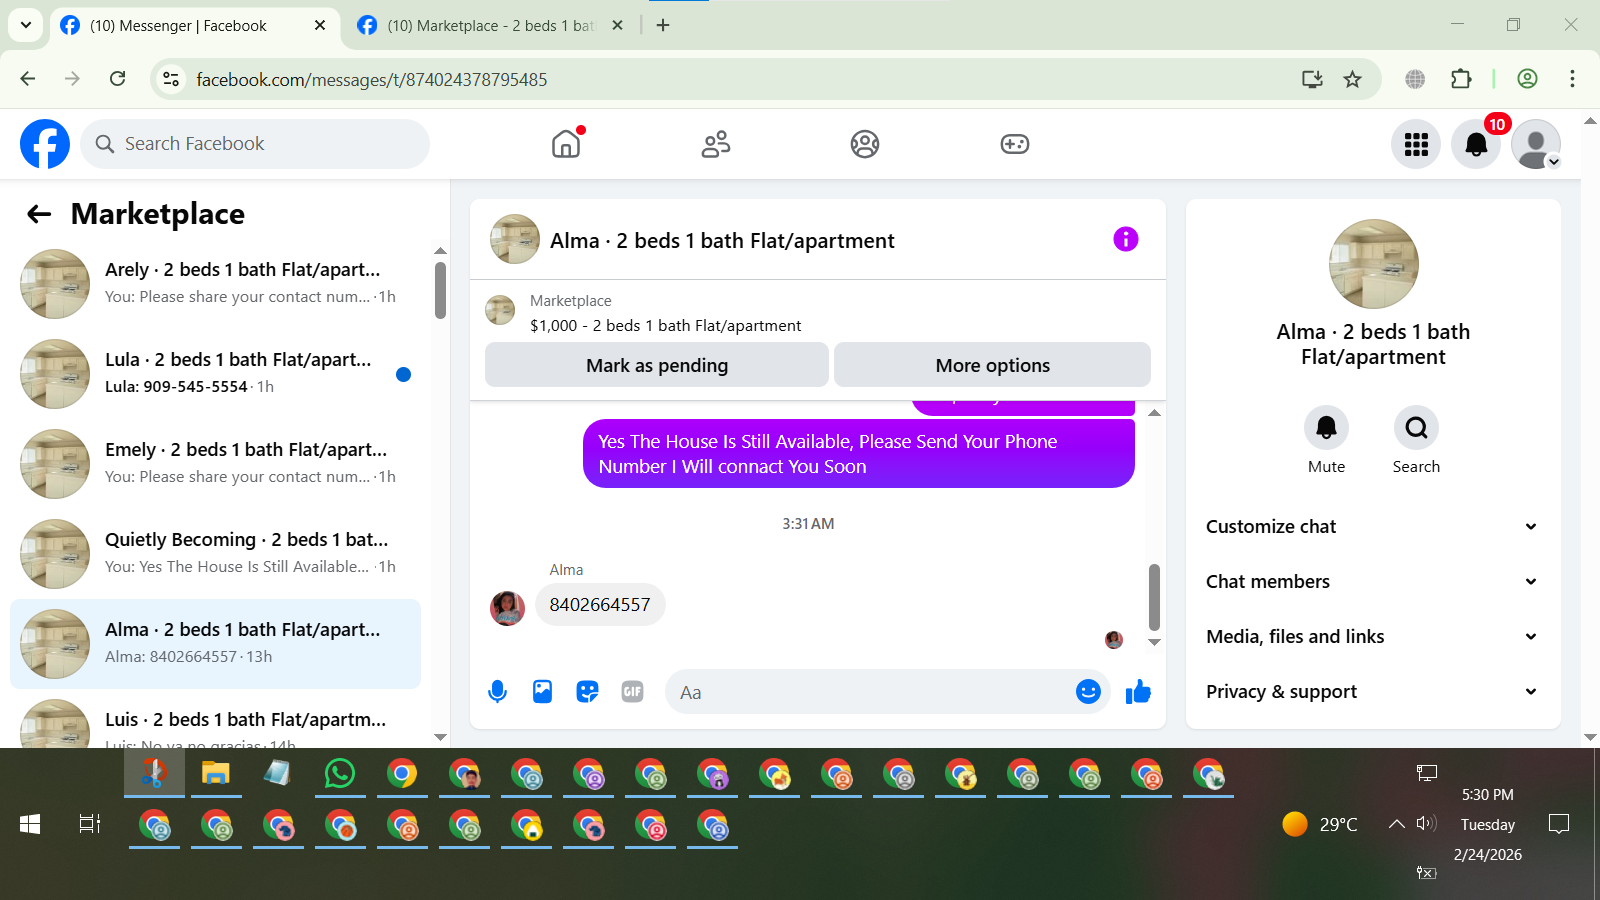This screenshot has height=900, width=1600.
Task: Open WhatsApp from the taskbar
Action: (340, 773)
